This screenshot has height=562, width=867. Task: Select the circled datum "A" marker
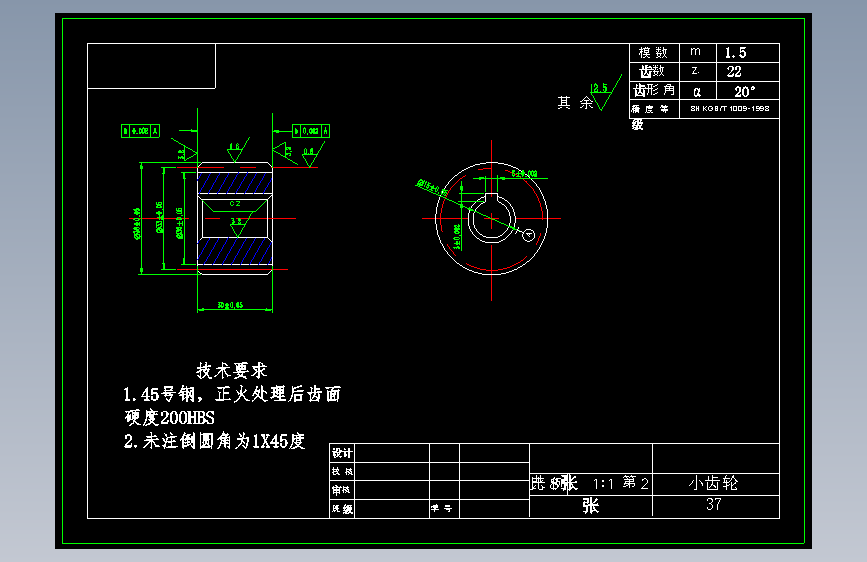pos(529,235)
